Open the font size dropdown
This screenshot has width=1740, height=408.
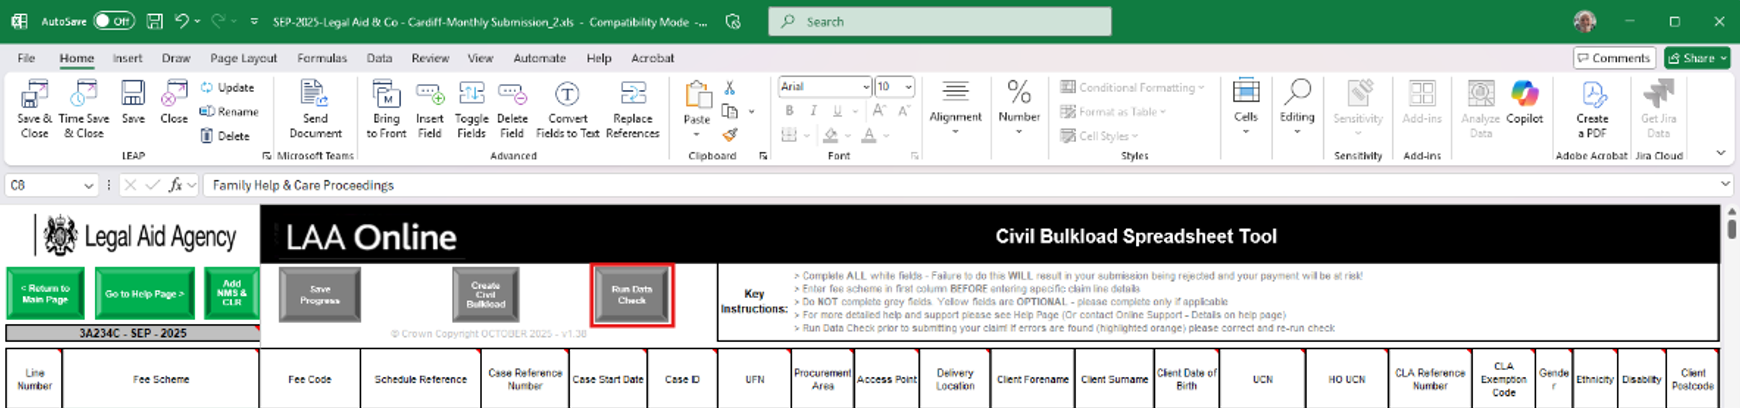(908, 87)
